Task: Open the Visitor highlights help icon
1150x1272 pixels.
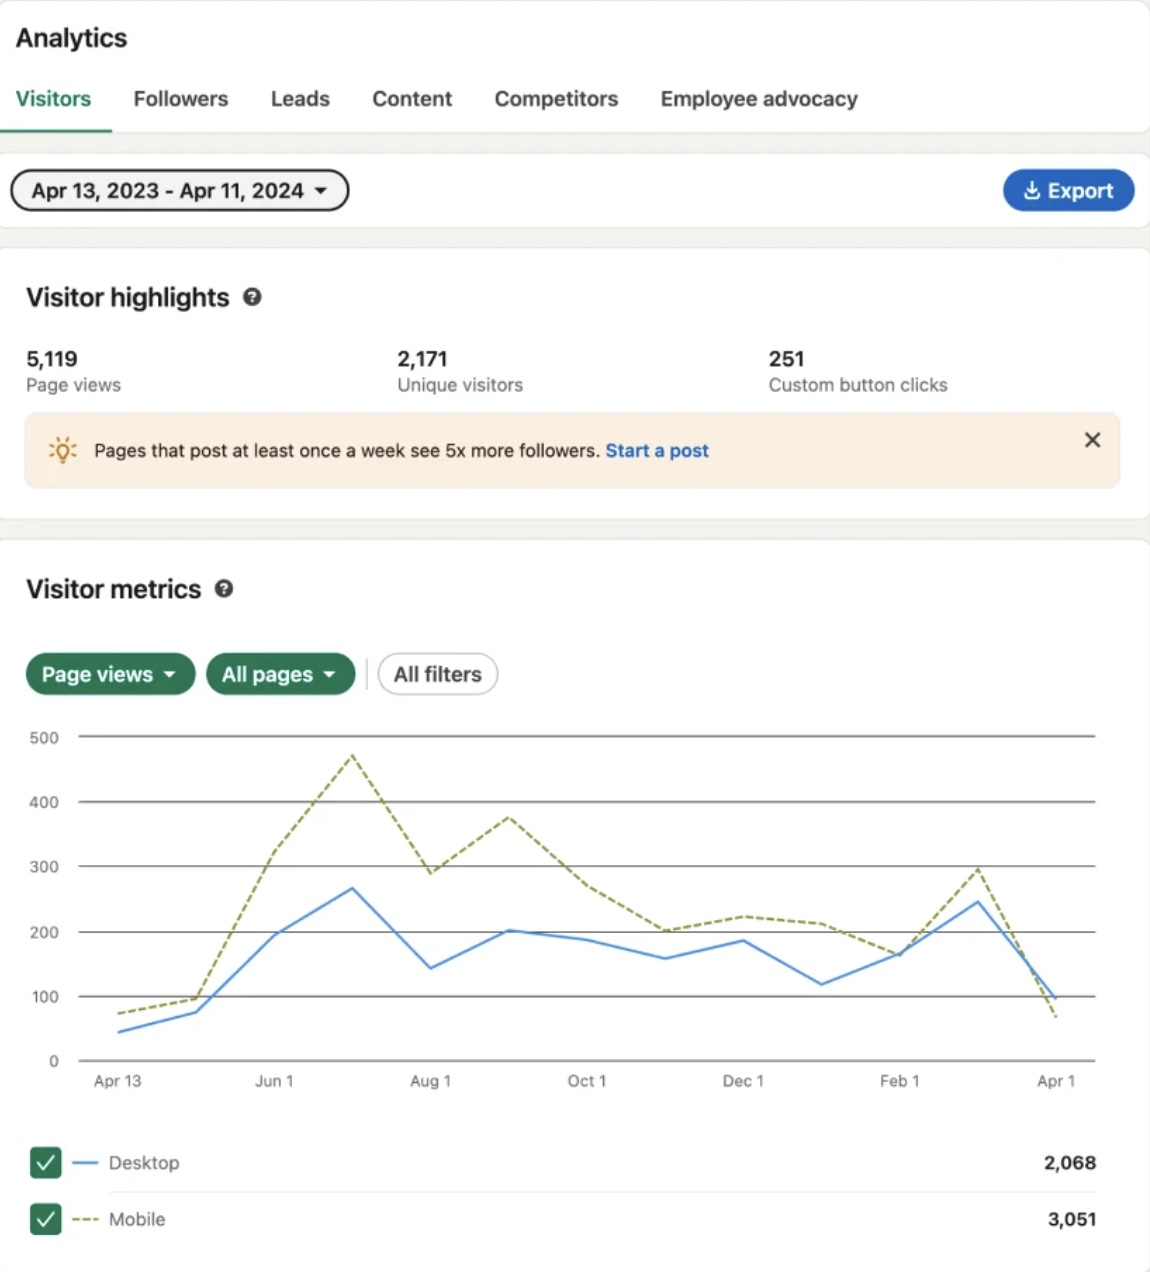Action: tap(253, 296)
